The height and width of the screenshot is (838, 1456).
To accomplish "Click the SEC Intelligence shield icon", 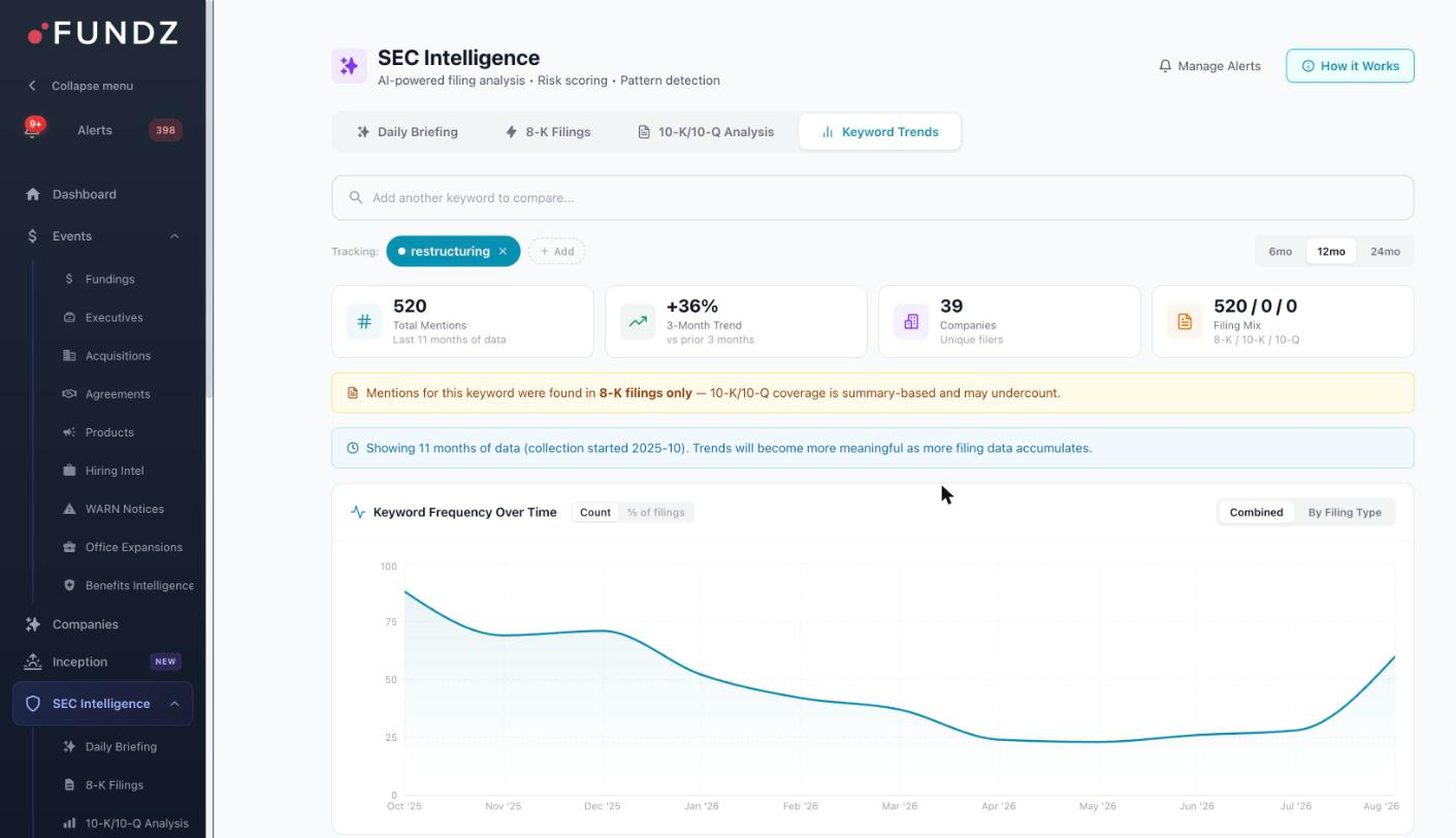I will [x=33, y=704].
